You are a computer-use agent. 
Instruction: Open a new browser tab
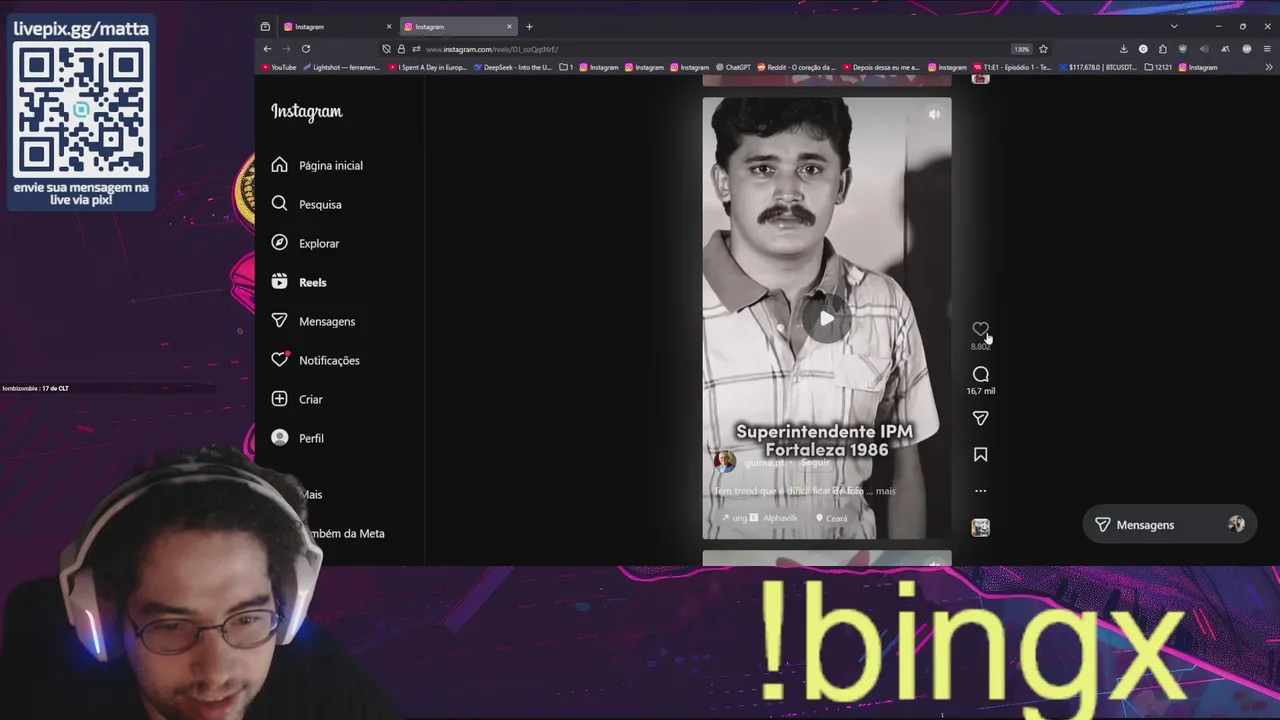529,27
